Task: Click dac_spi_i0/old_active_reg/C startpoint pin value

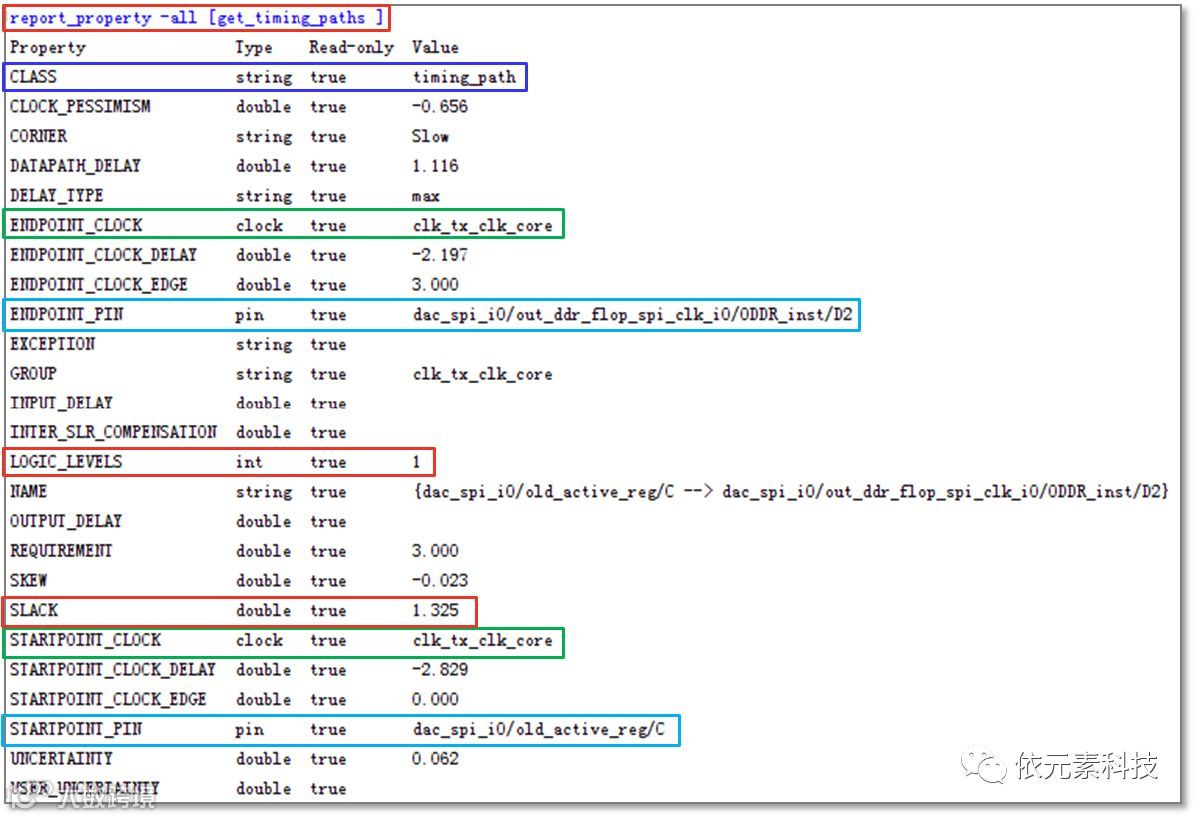Action: [x=538, y=729]
